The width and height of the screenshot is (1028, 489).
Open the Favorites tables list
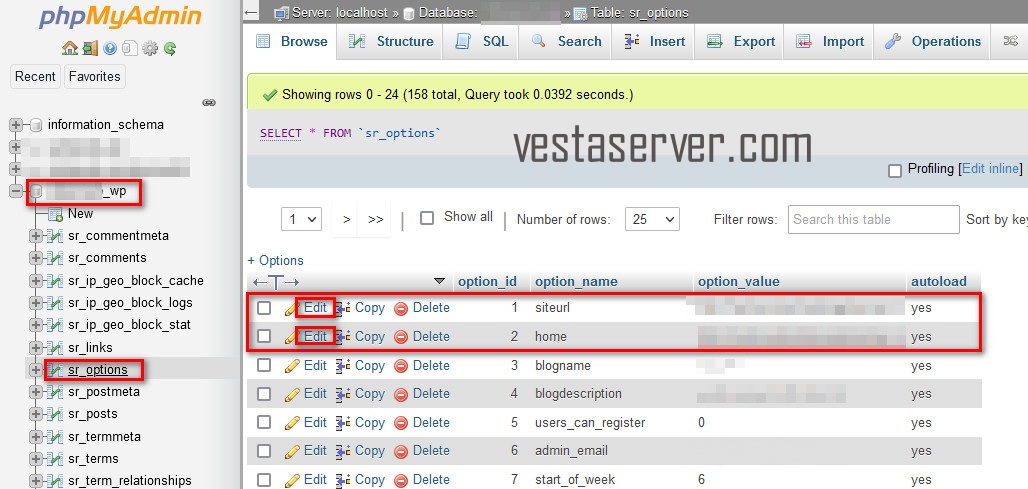(x=95, y=77)
